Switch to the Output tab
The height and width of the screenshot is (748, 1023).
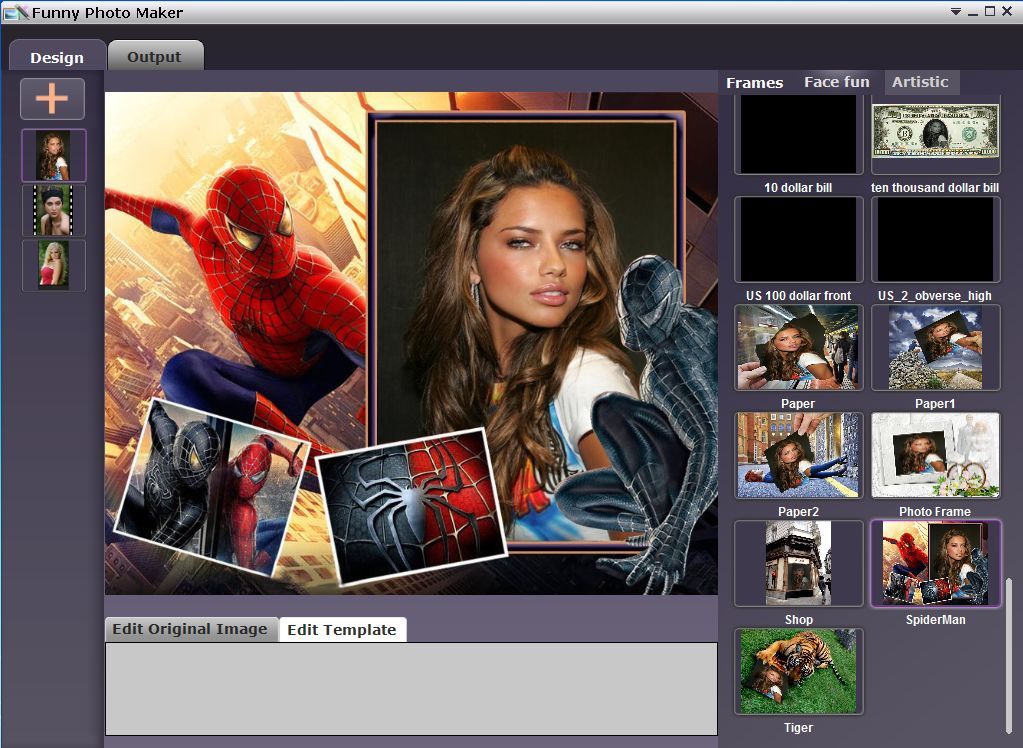pos(155,56)
